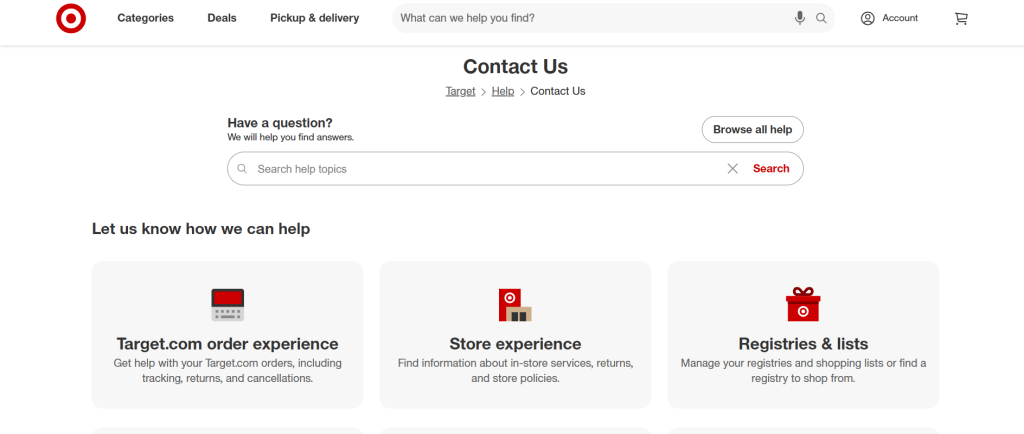
Task: Click 'We will help you find answers.' text
Action: tap(291, 138)
